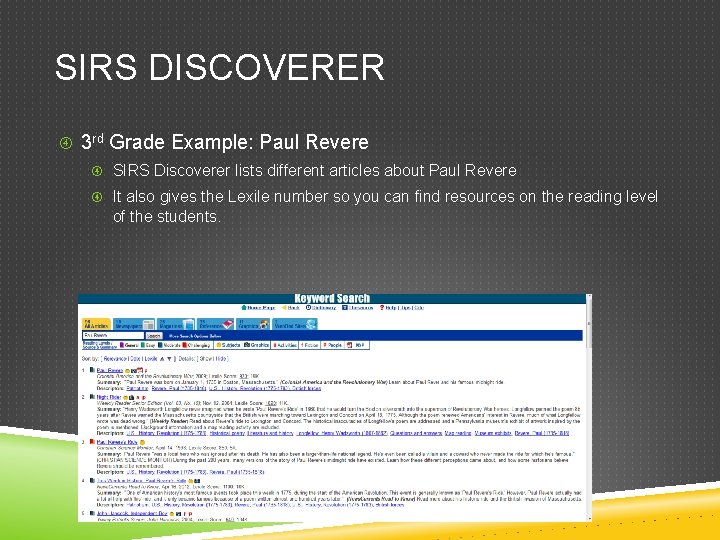The height and width of the screenshot is (540, 720).
Task: Switch to the Graphics tab
Action: 253,324
